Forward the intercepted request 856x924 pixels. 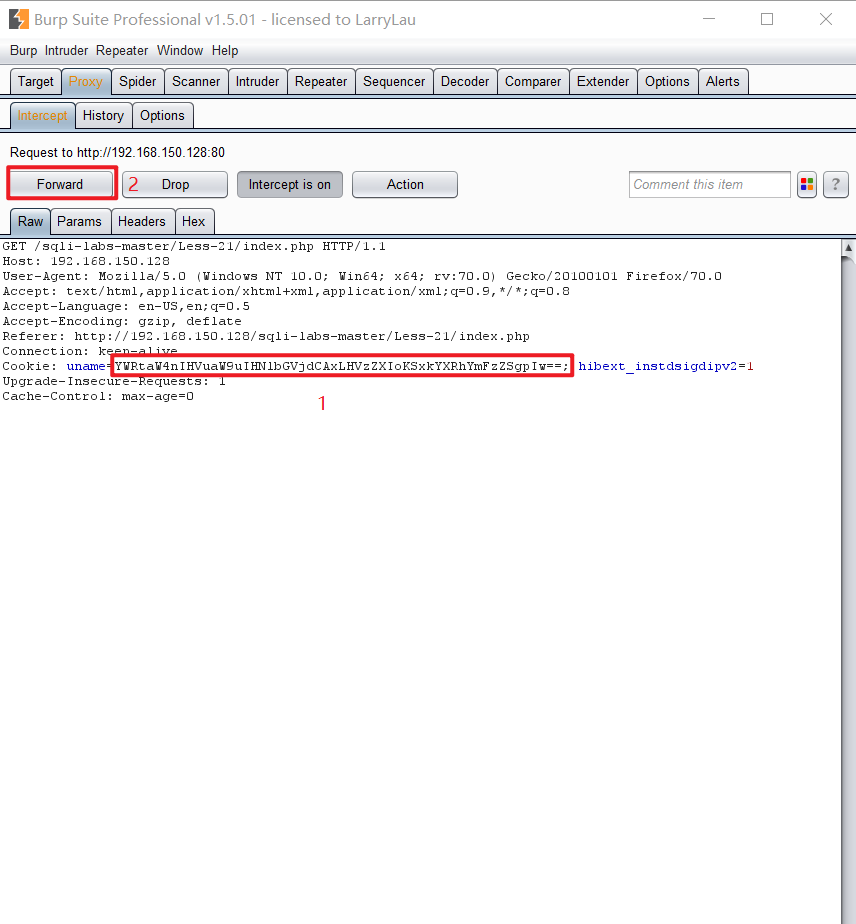click(60, 185)
